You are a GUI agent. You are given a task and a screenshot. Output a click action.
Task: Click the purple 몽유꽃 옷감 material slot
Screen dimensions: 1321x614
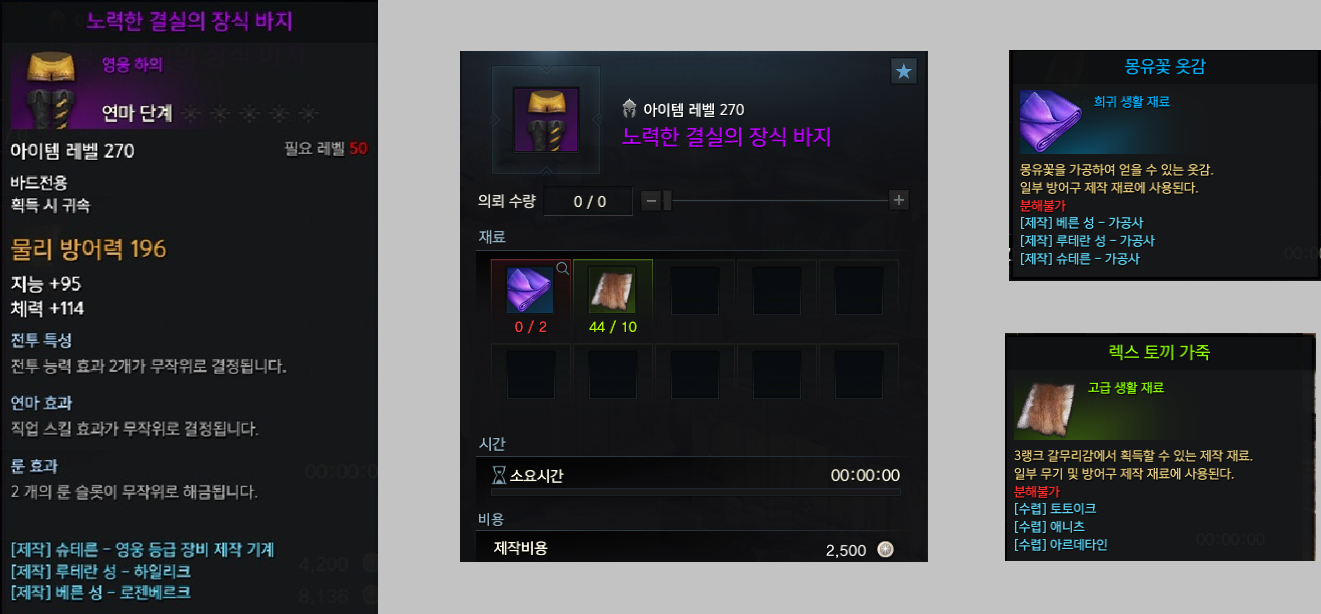530,290
